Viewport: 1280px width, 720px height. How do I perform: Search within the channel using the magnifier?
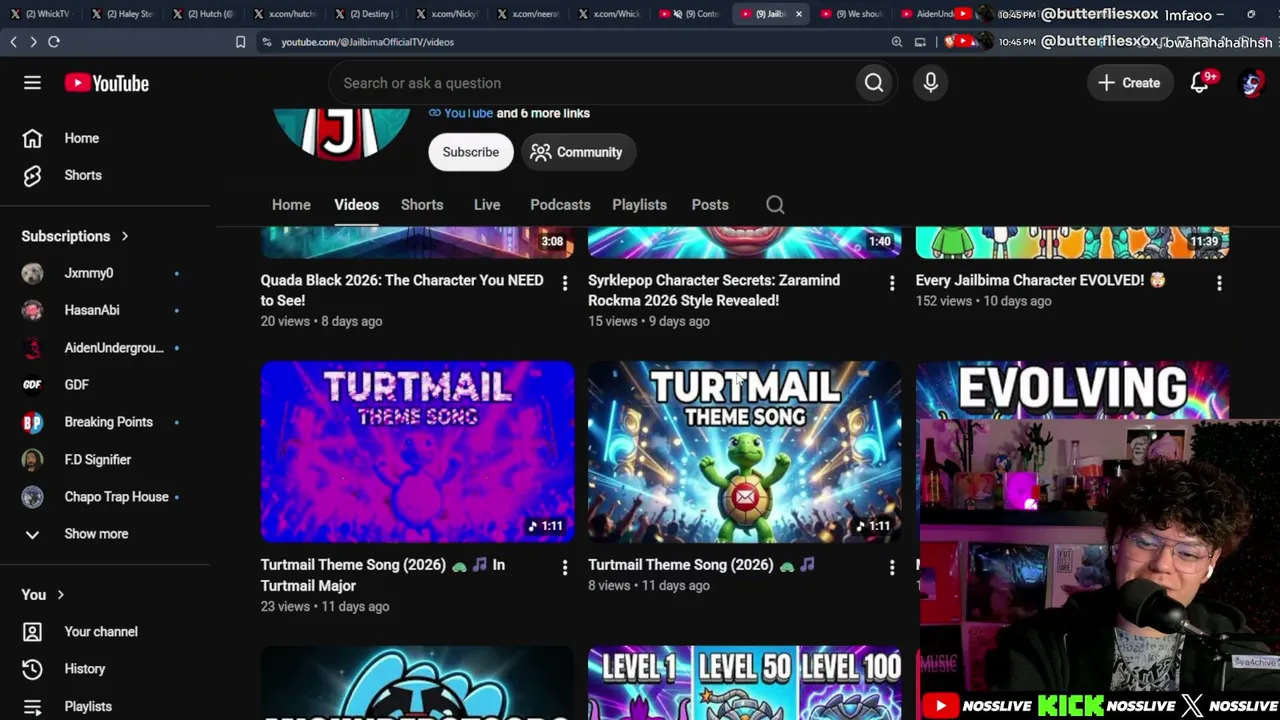click(775, 205)
